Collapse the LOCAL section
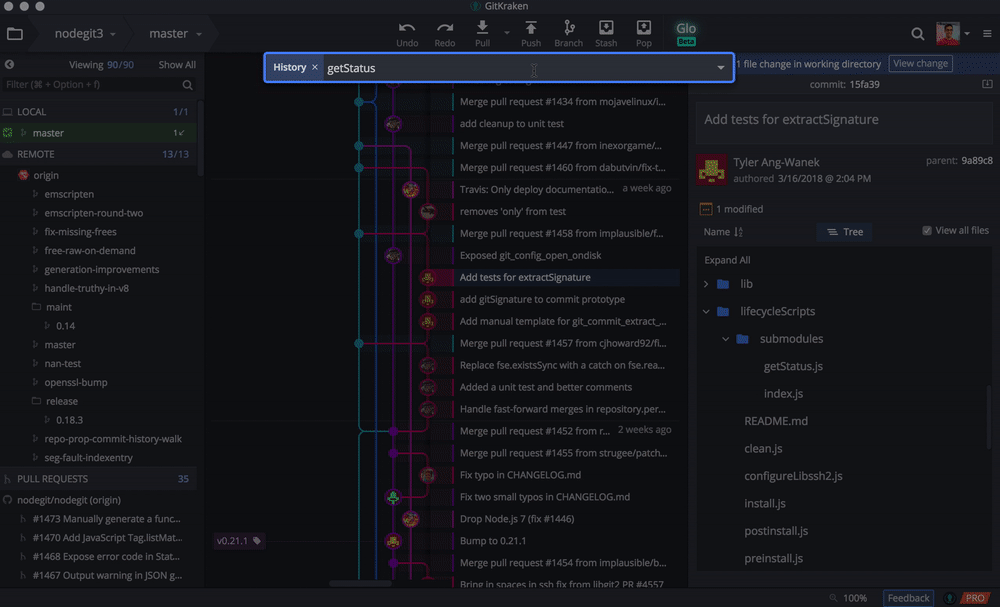 (98, 112)
